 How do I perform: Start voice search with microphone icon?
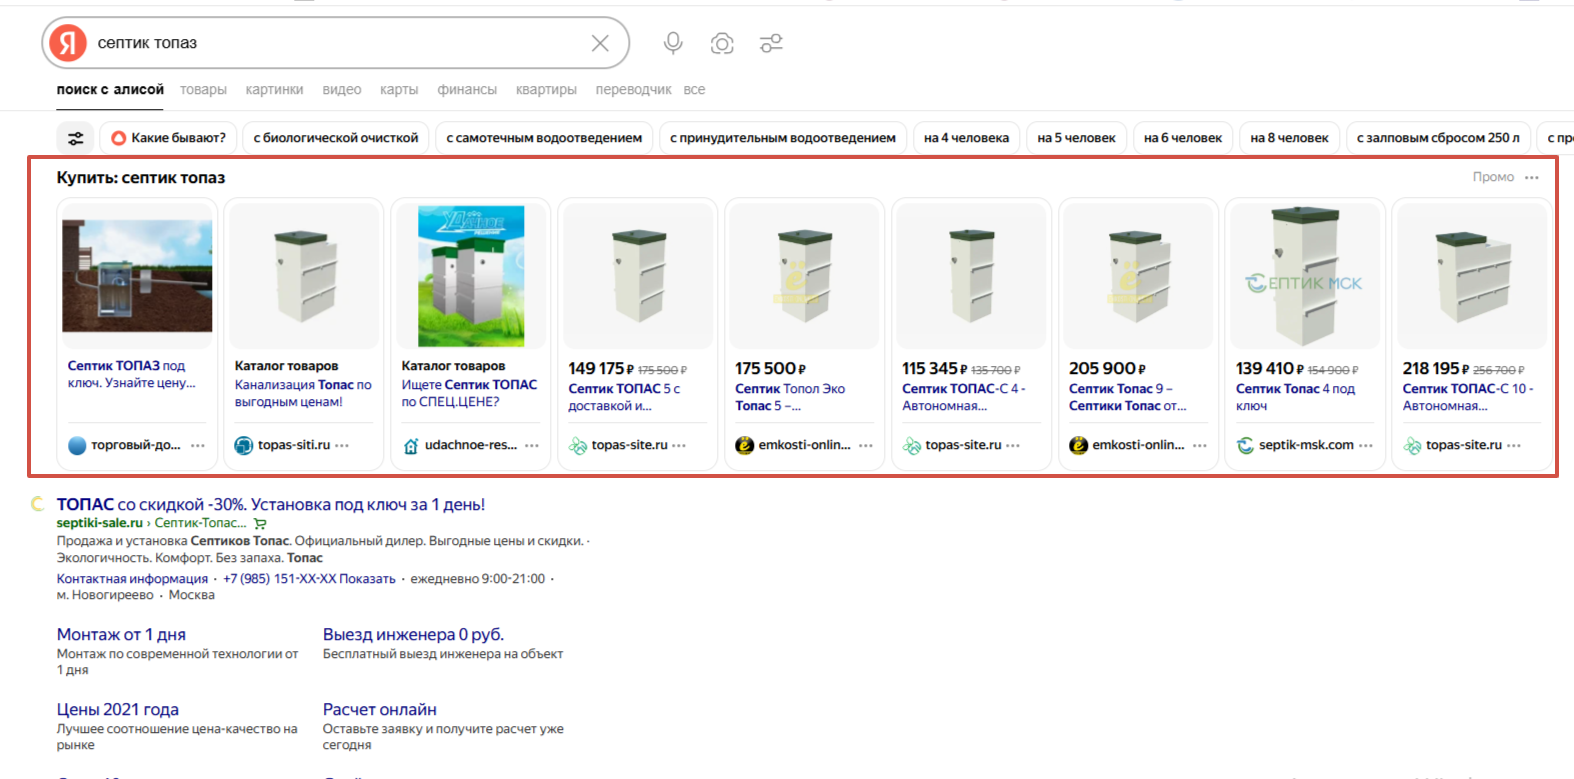tap(673, 43)
